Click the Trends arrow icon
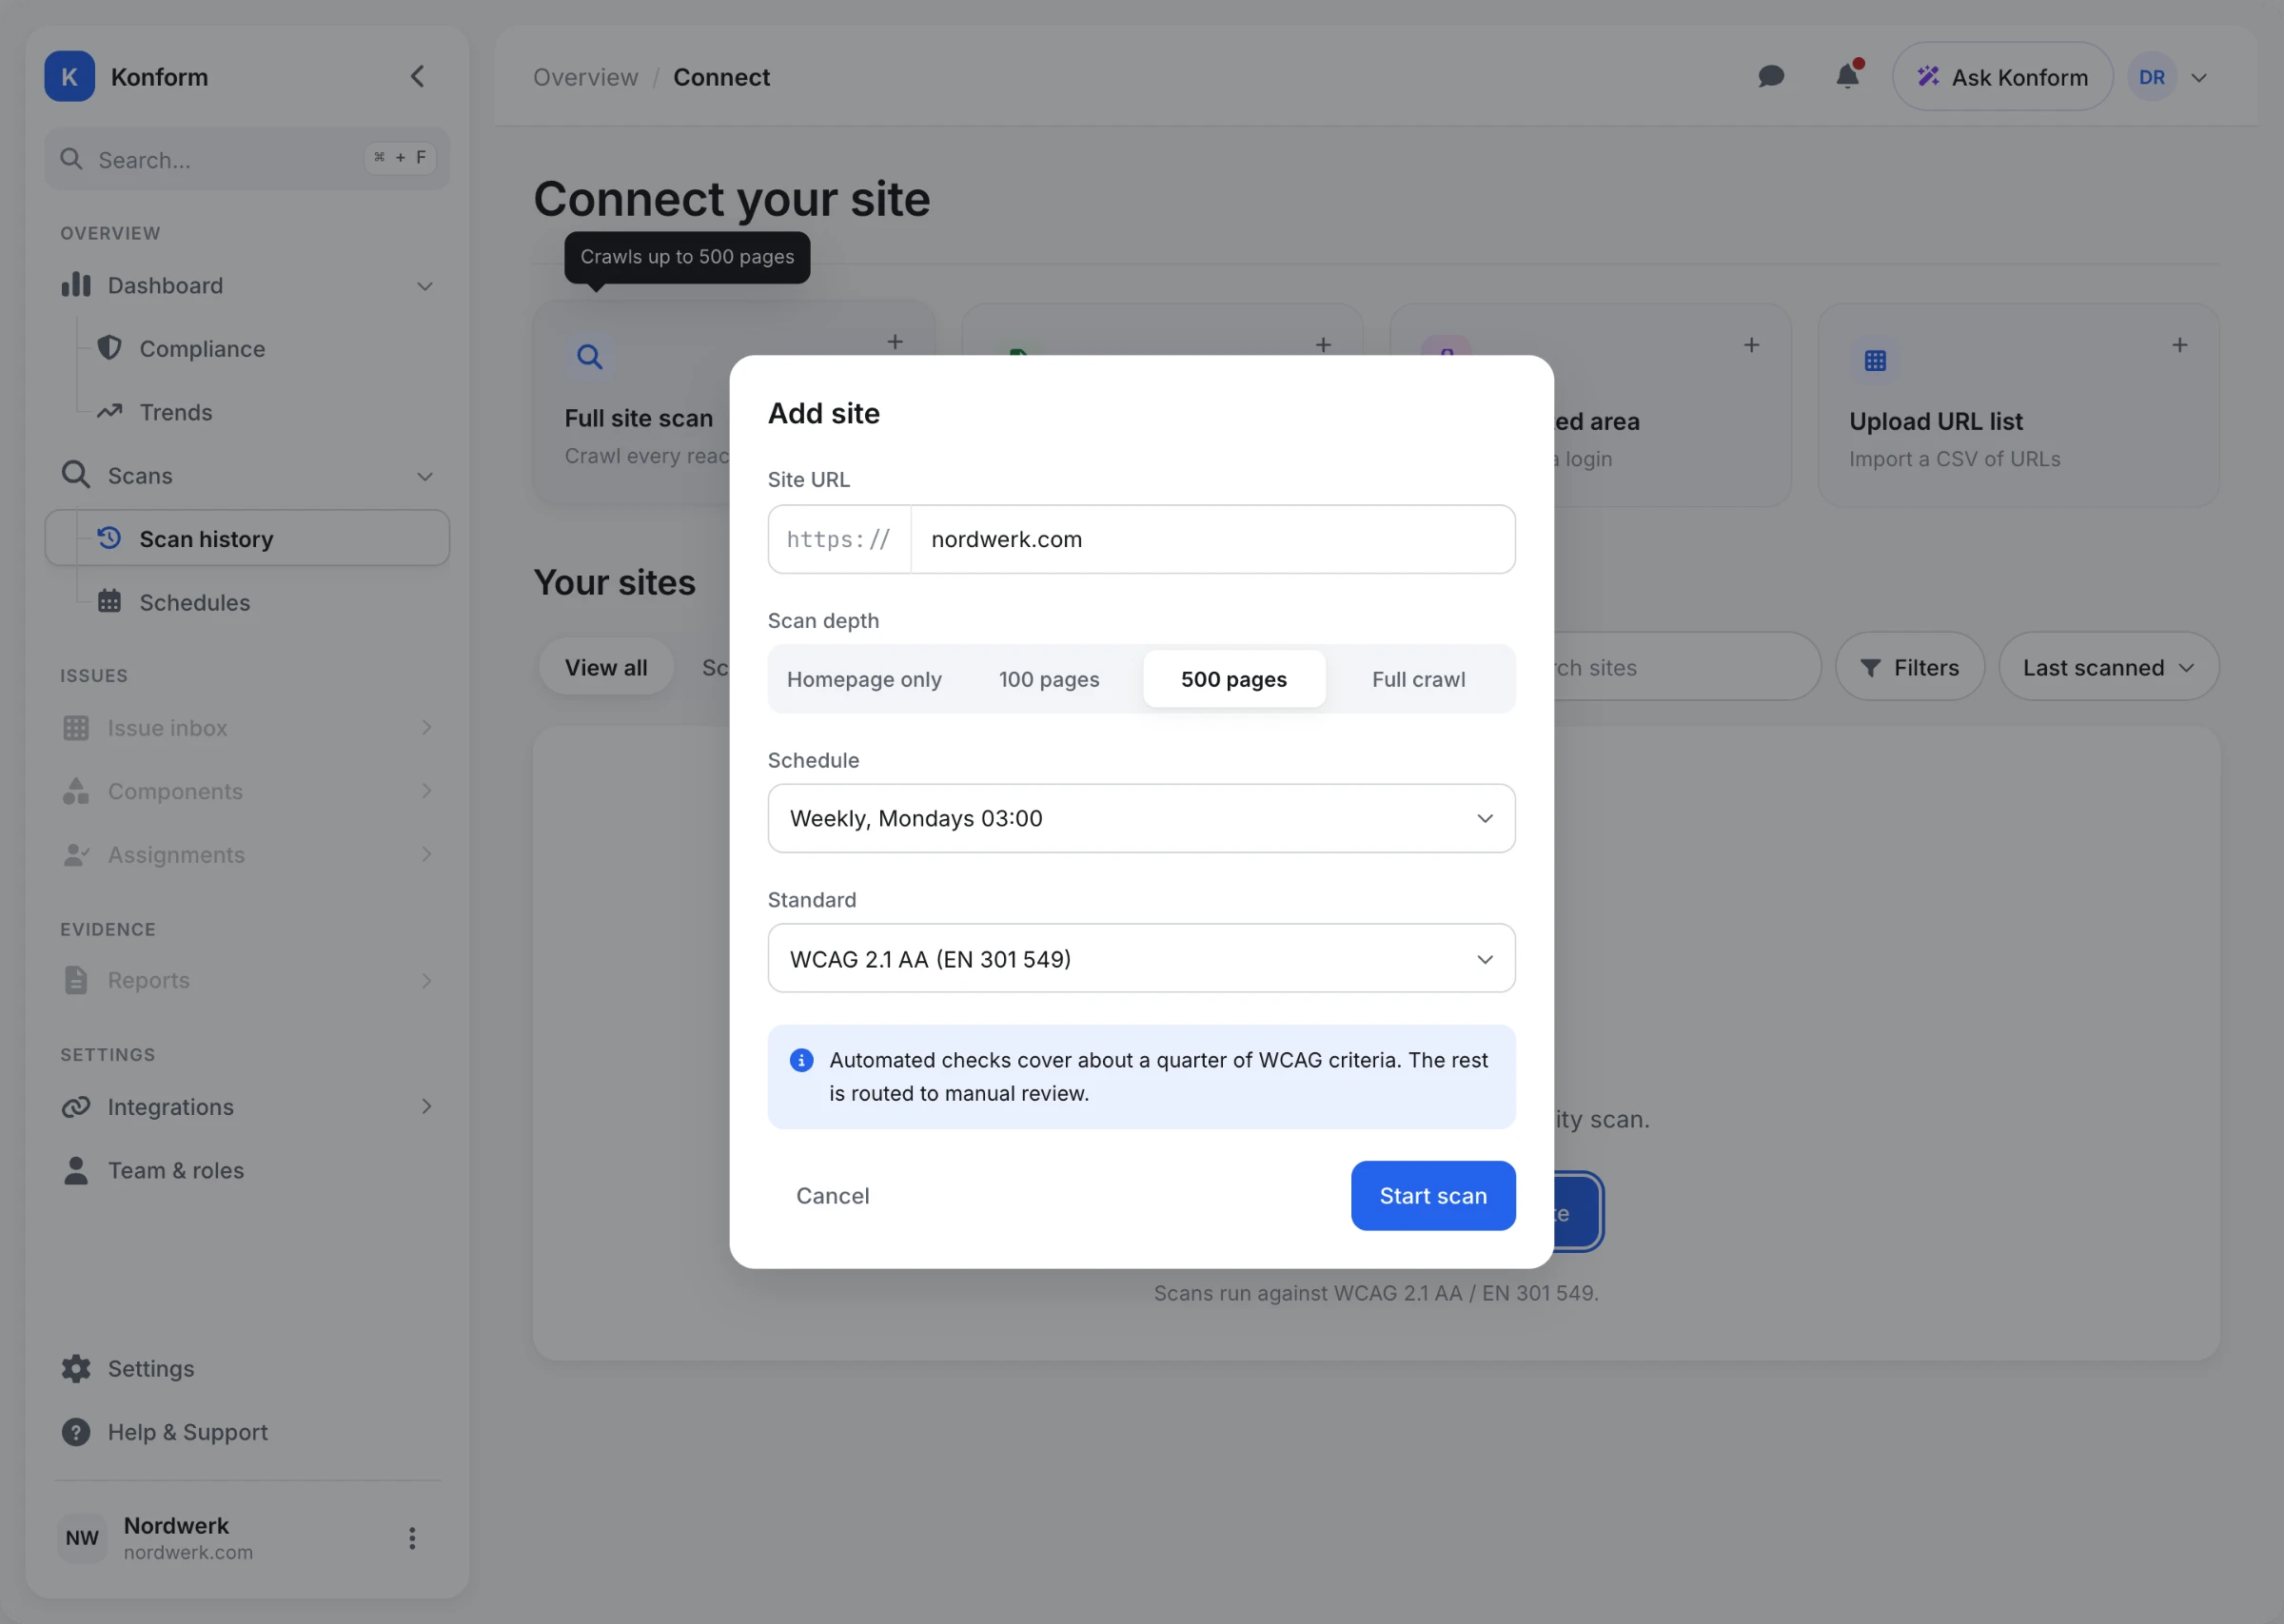The height and width of the screenshot is (1624, 2284). pos(109,412)
